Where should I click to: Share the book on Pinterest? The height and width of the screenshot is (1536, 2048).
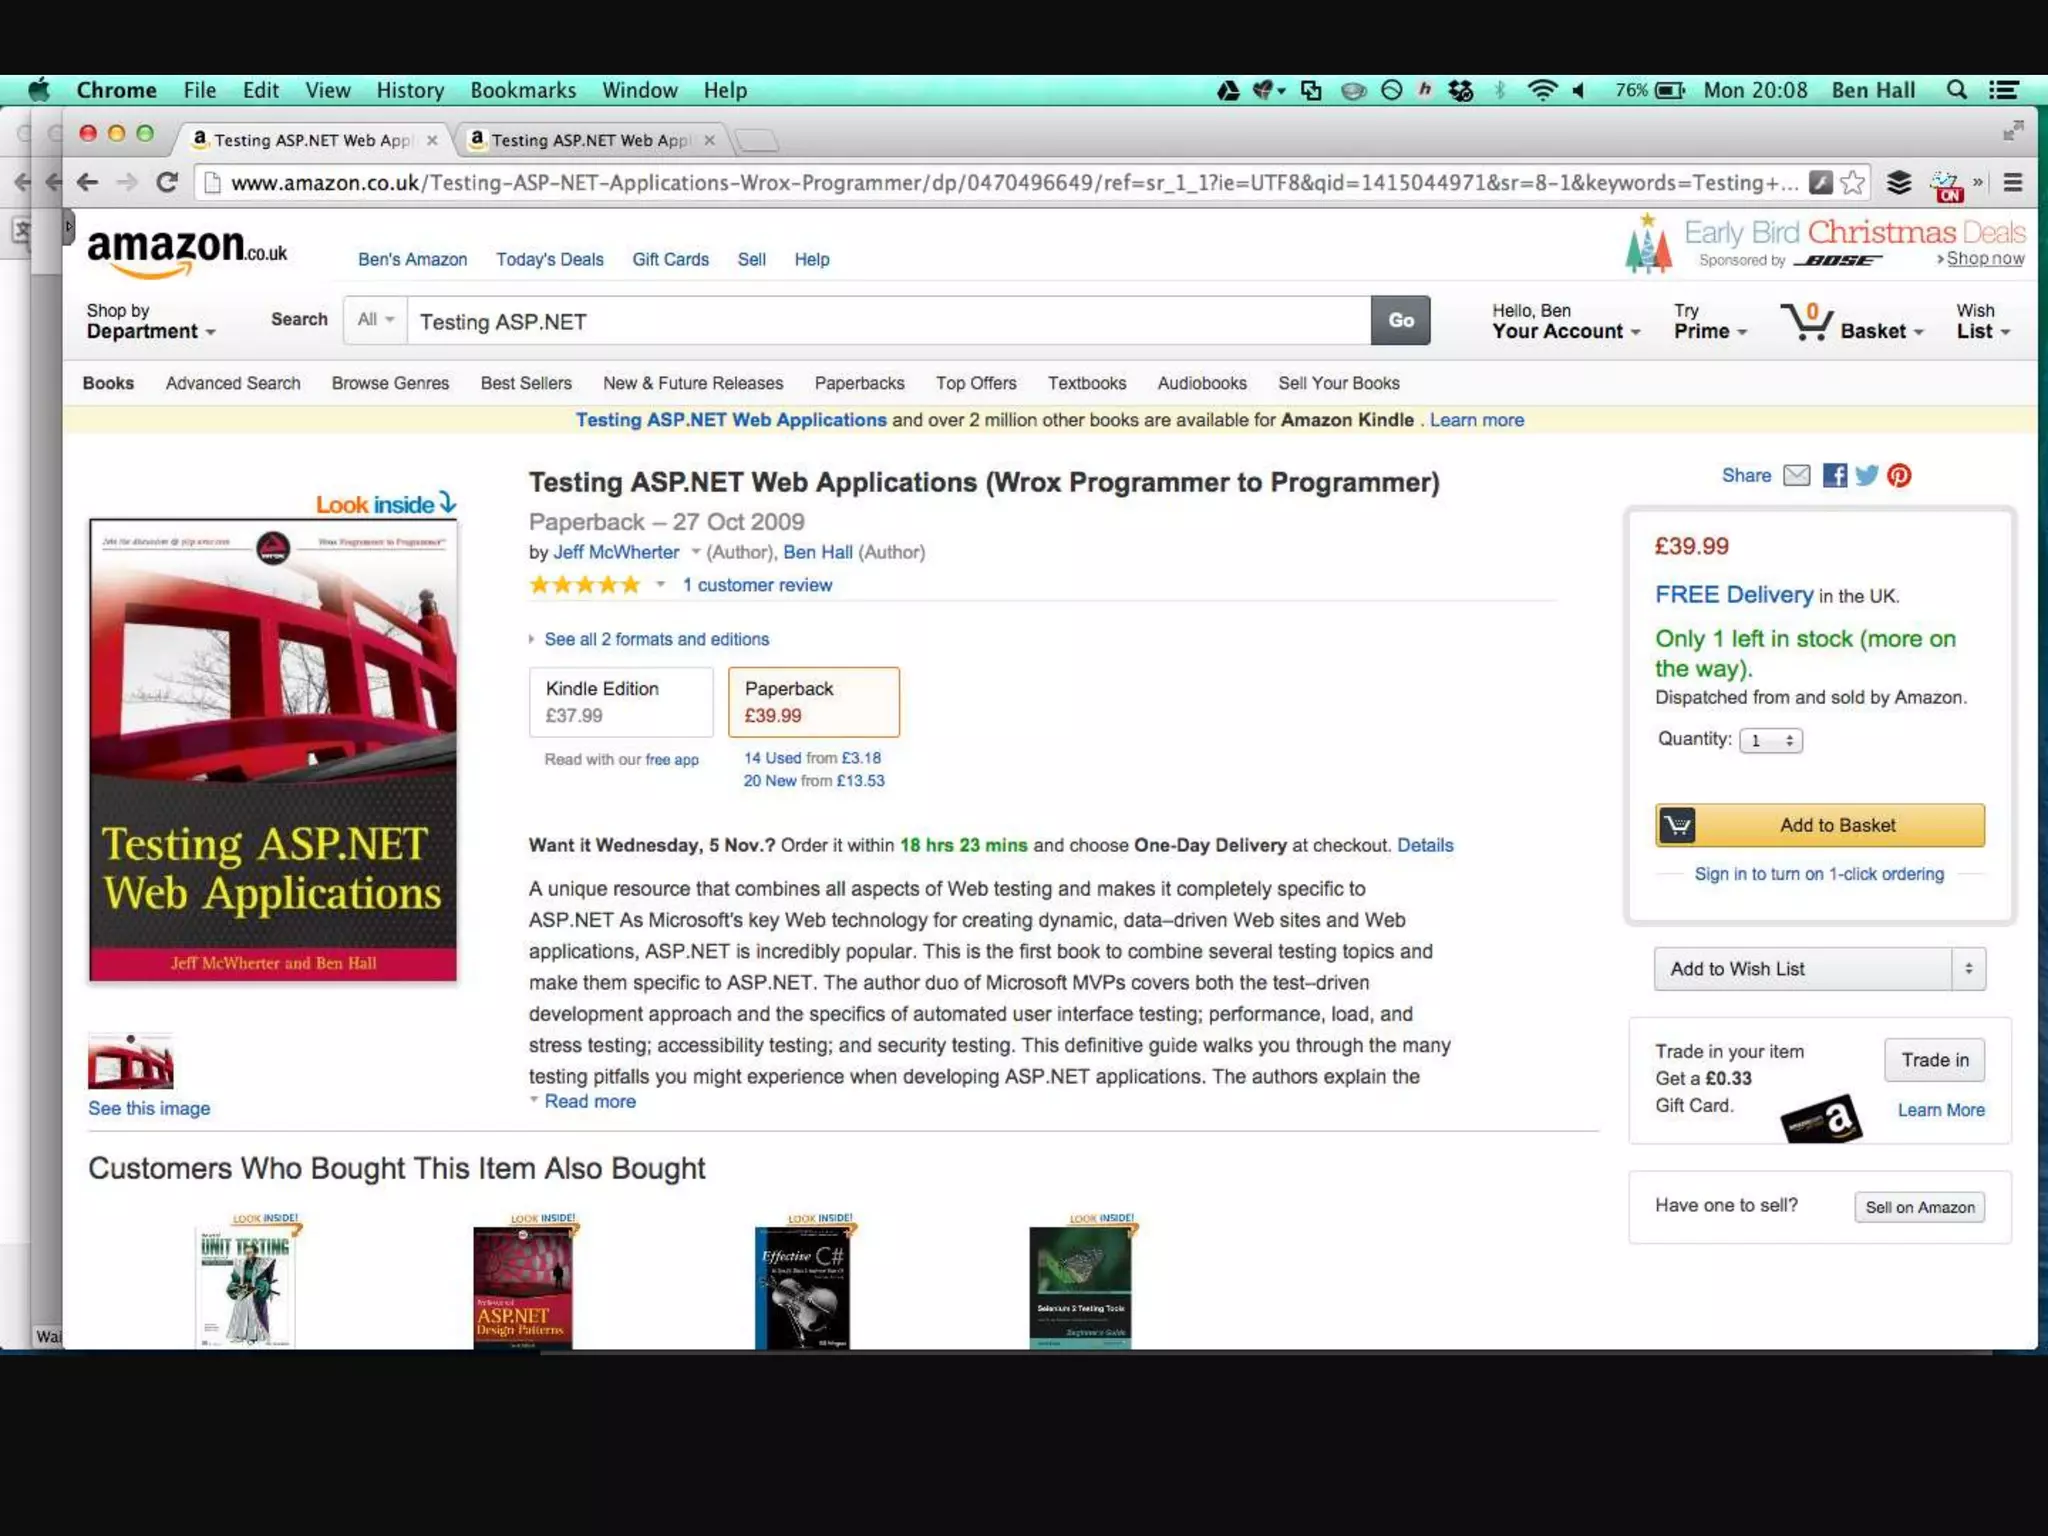coord(1899,475)
